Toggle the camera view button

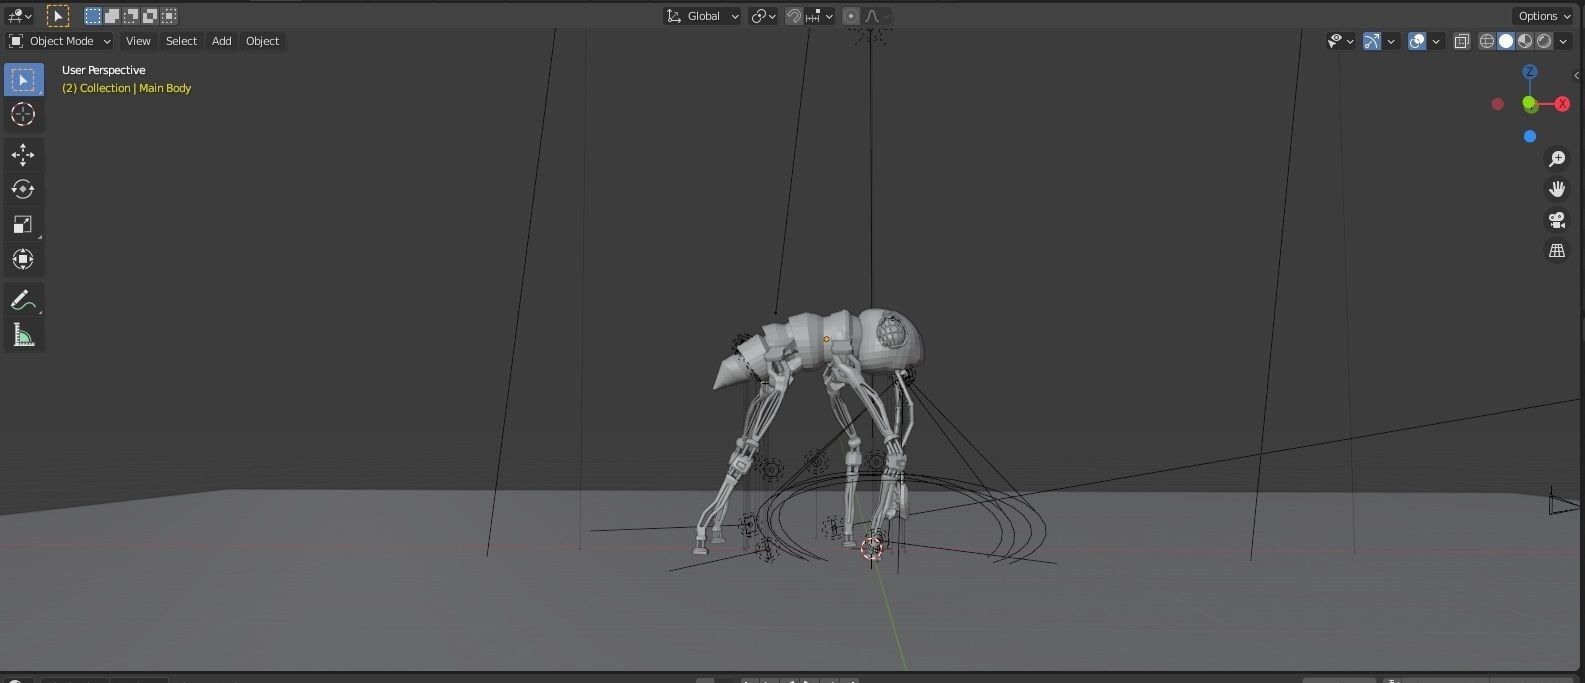point(1557,220)
